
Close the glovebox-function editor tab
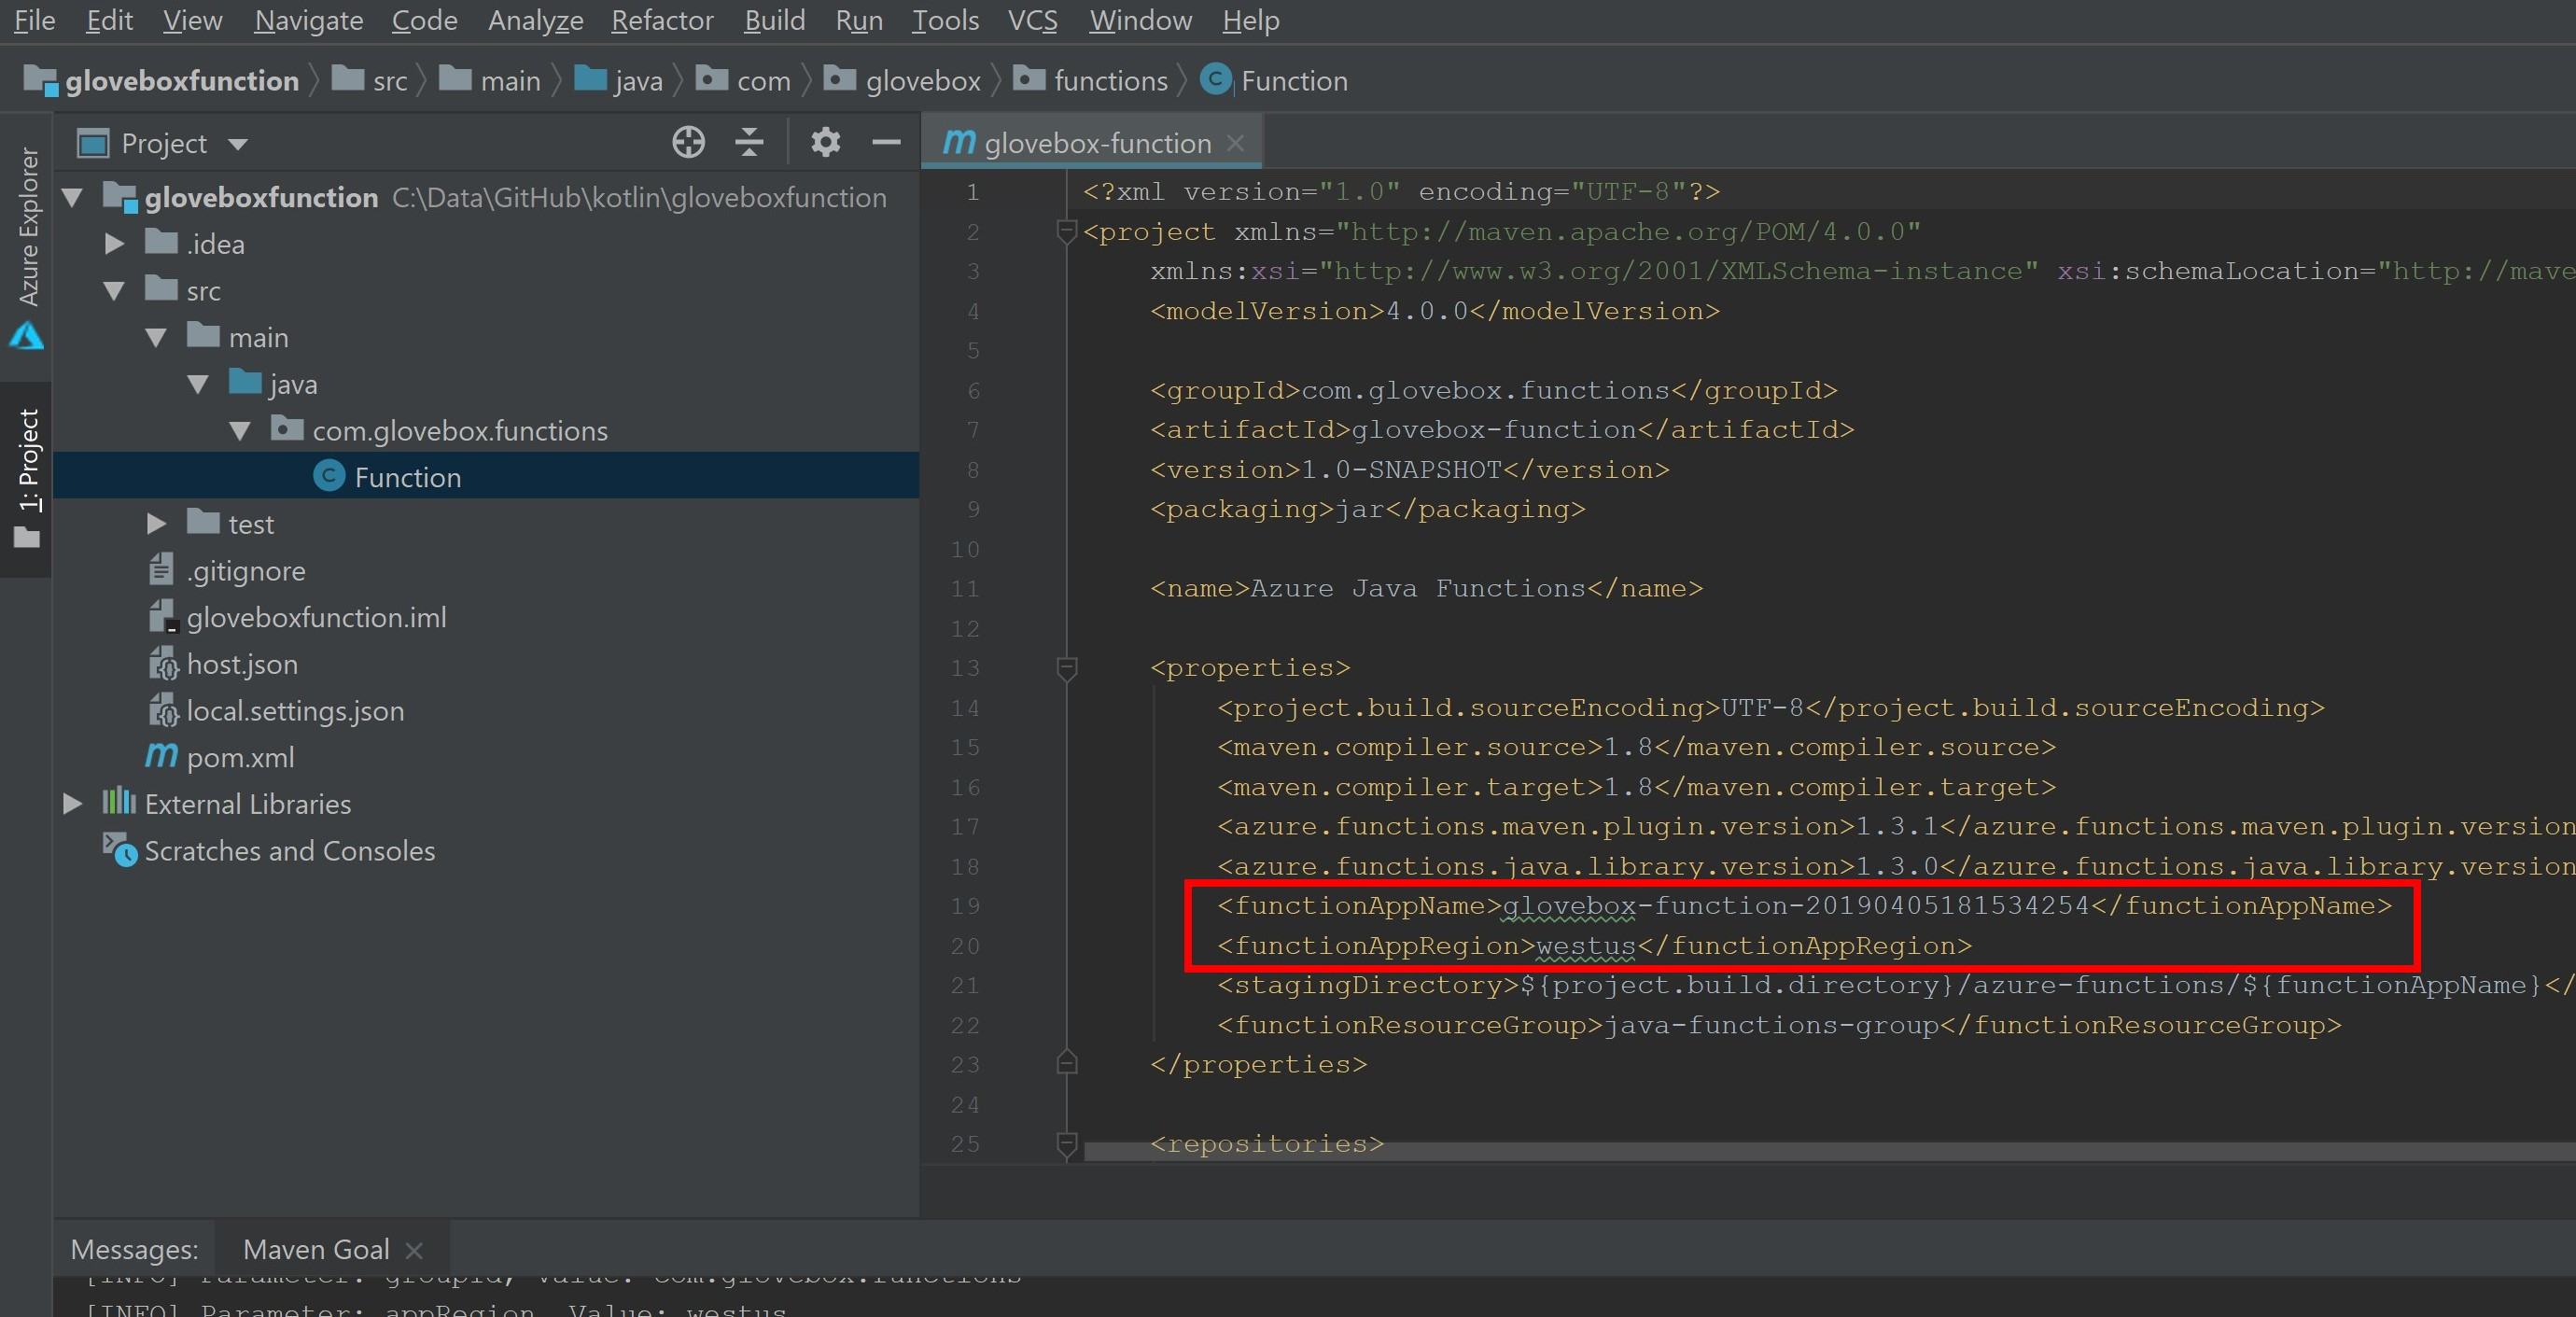(1236, 143)
